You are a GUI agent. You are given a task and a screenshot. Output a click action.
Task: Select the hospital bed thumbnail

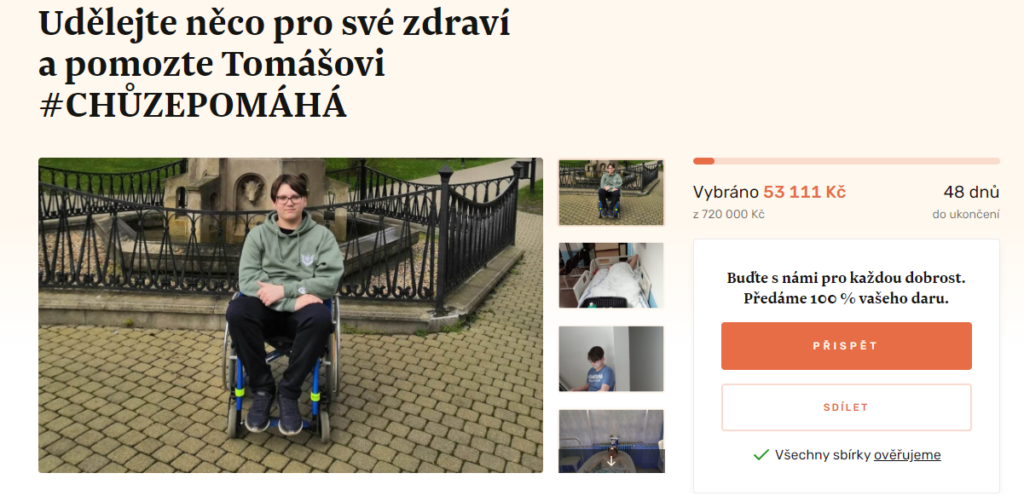coord(611,275)
